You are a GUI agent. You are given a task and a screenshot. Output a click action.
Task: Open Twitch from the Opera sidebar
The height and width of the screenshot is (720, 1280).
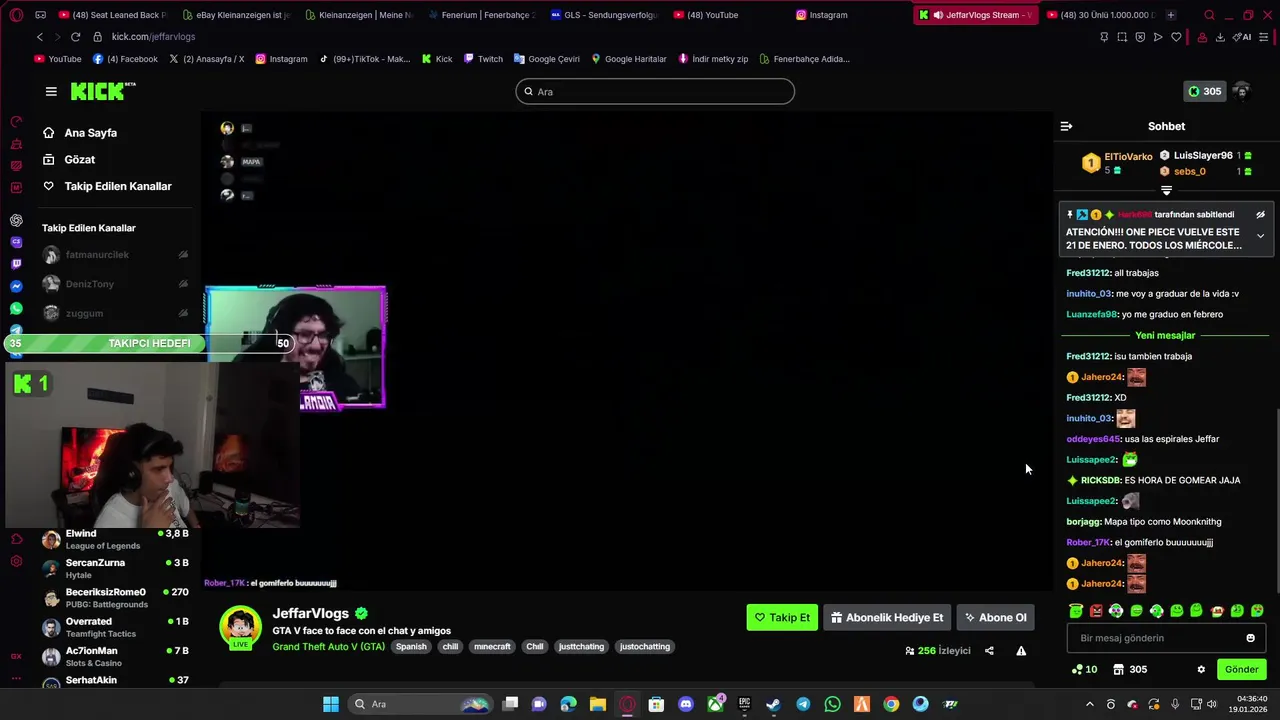click(x=16, y=264)
